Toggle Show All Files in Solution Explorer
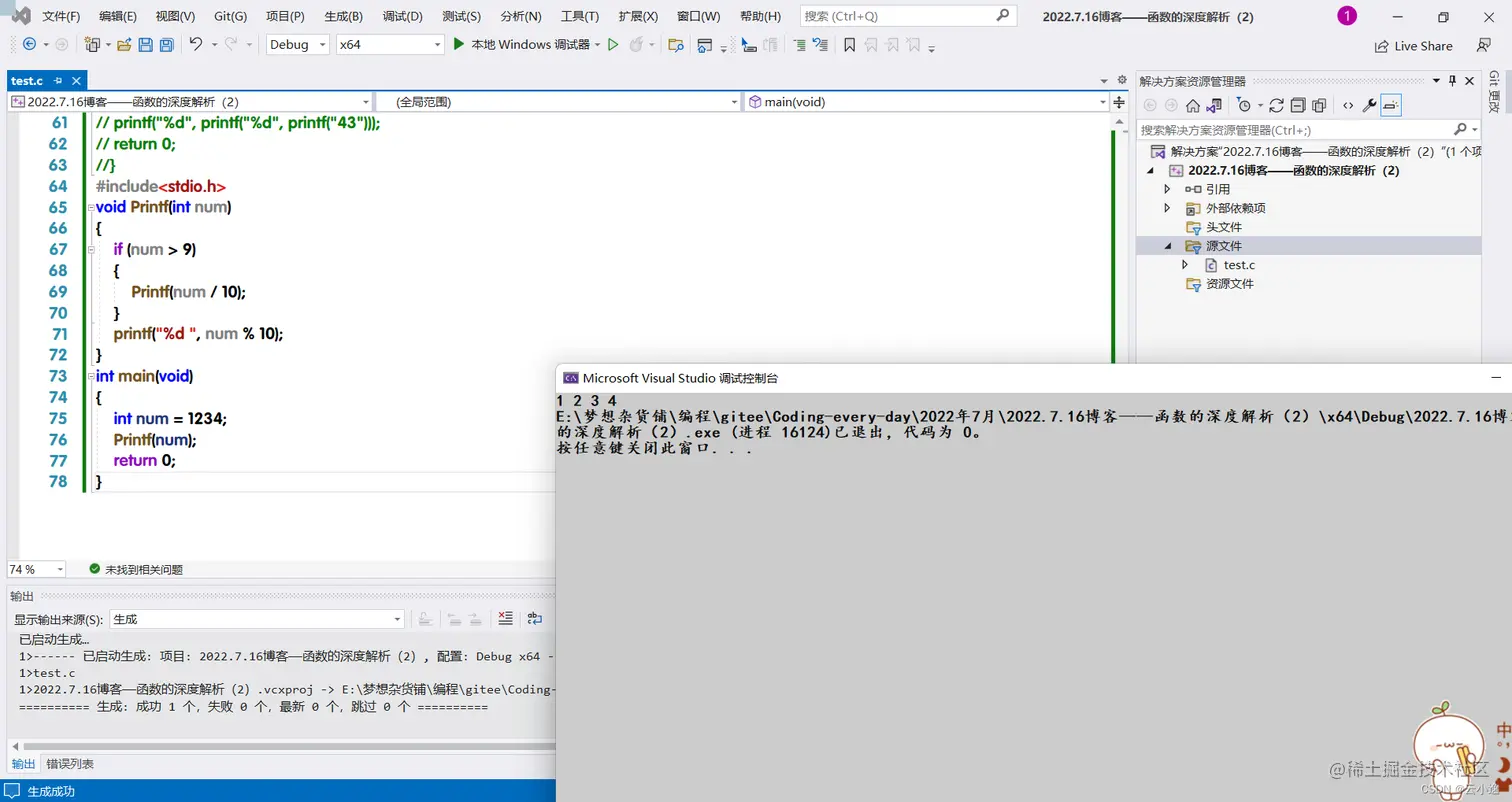Viewport: 1512px width, 802px height. [1319, 105]
